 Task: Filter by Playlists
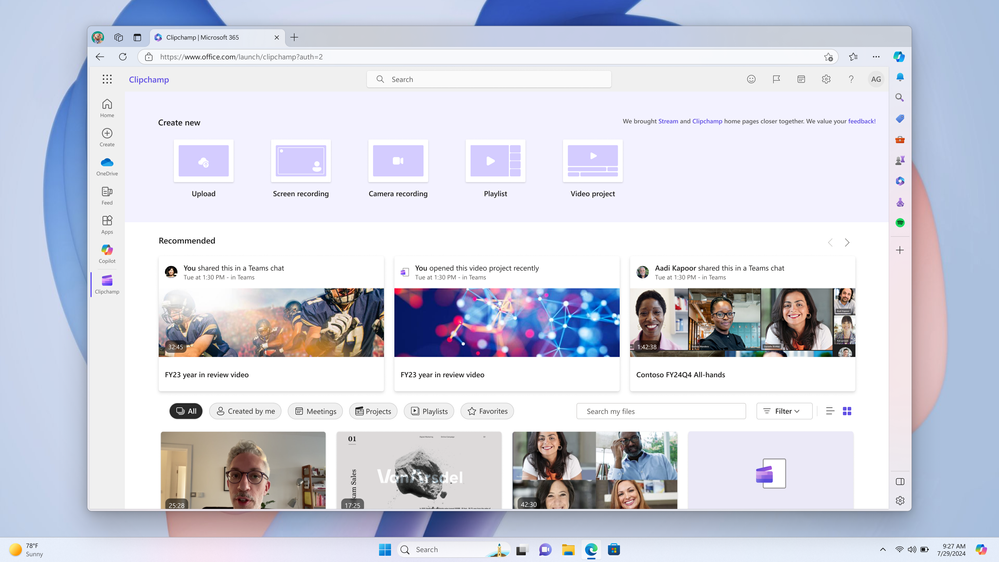429,411
